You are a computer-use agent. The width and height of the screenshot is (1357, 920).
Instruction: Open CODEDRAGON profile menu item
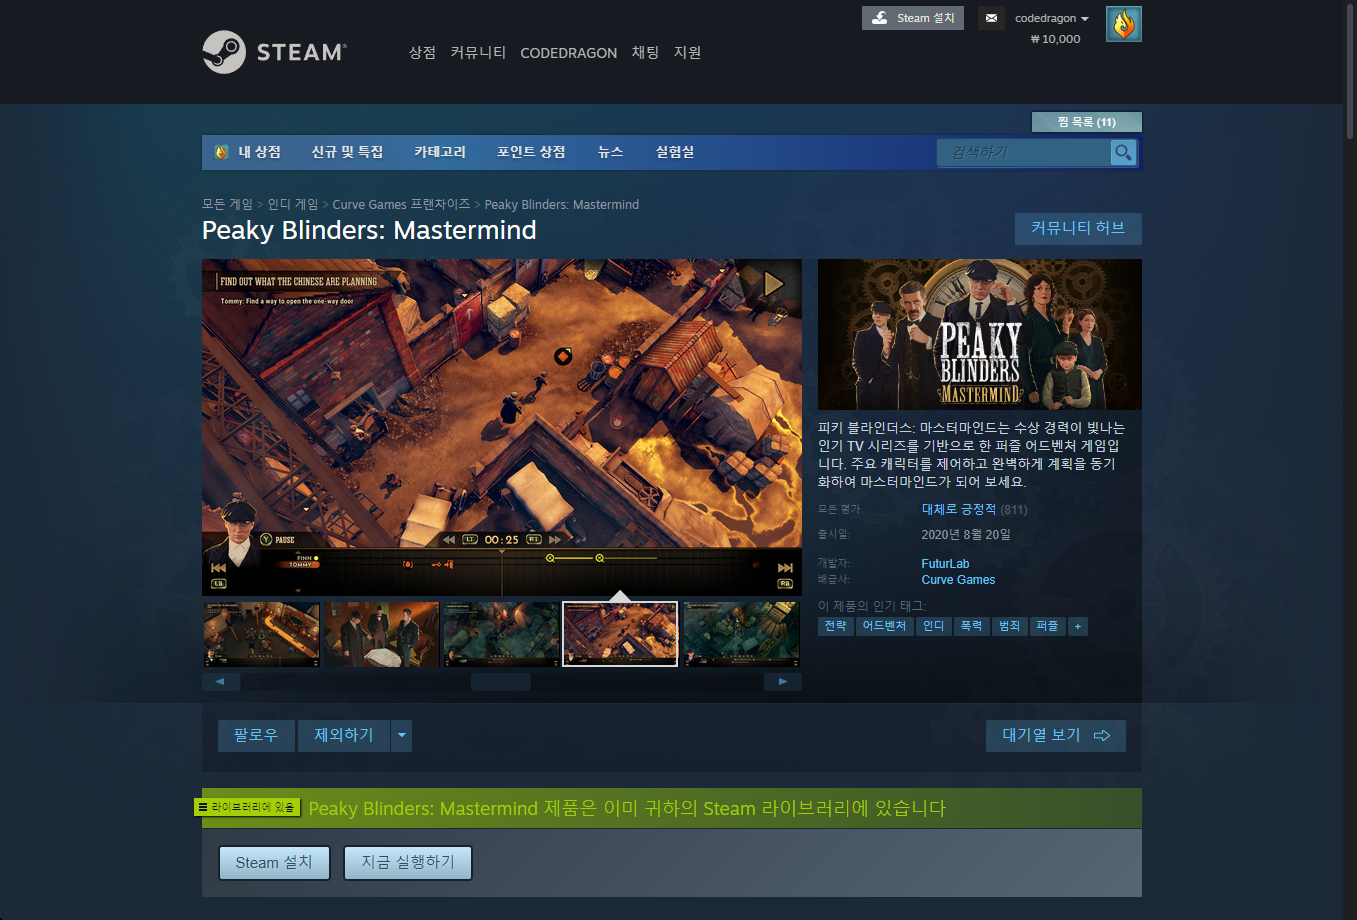pyautogui.click(x=569, y=53)
